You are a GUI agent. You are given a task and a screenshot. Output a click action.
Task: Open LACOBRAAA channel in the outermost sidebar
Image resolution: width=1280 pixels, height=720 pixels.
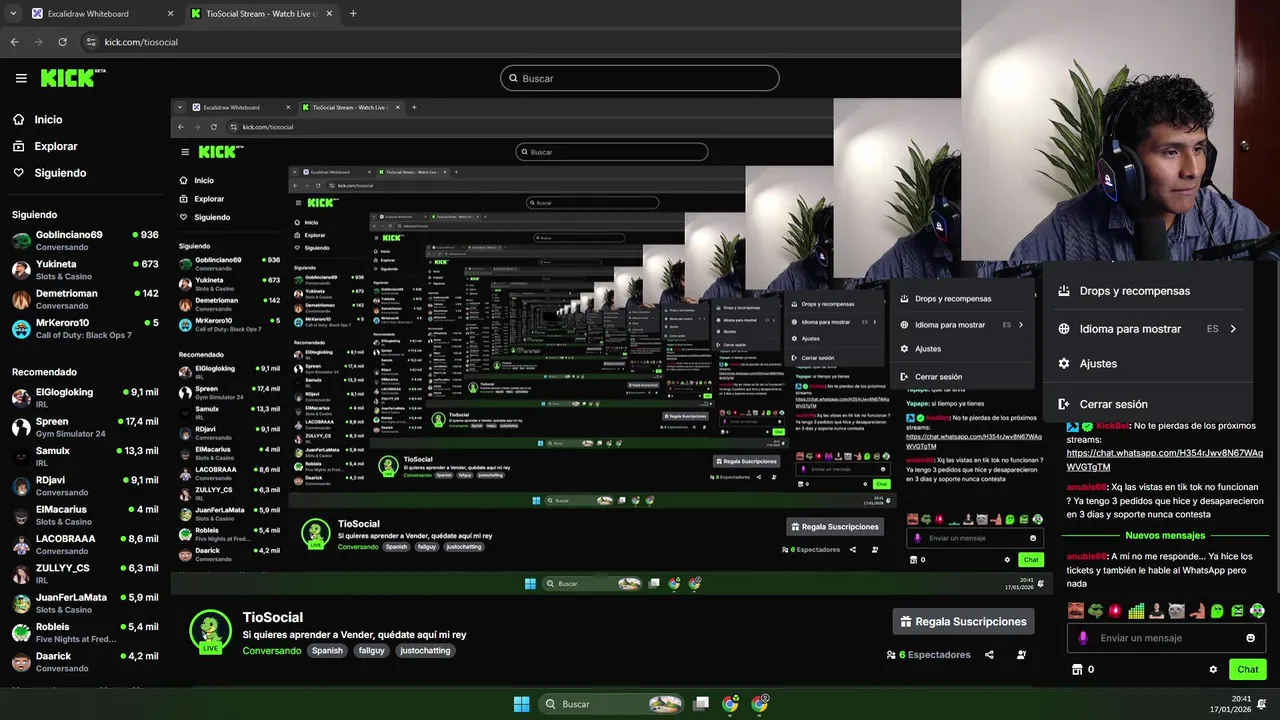pos(85,544)
